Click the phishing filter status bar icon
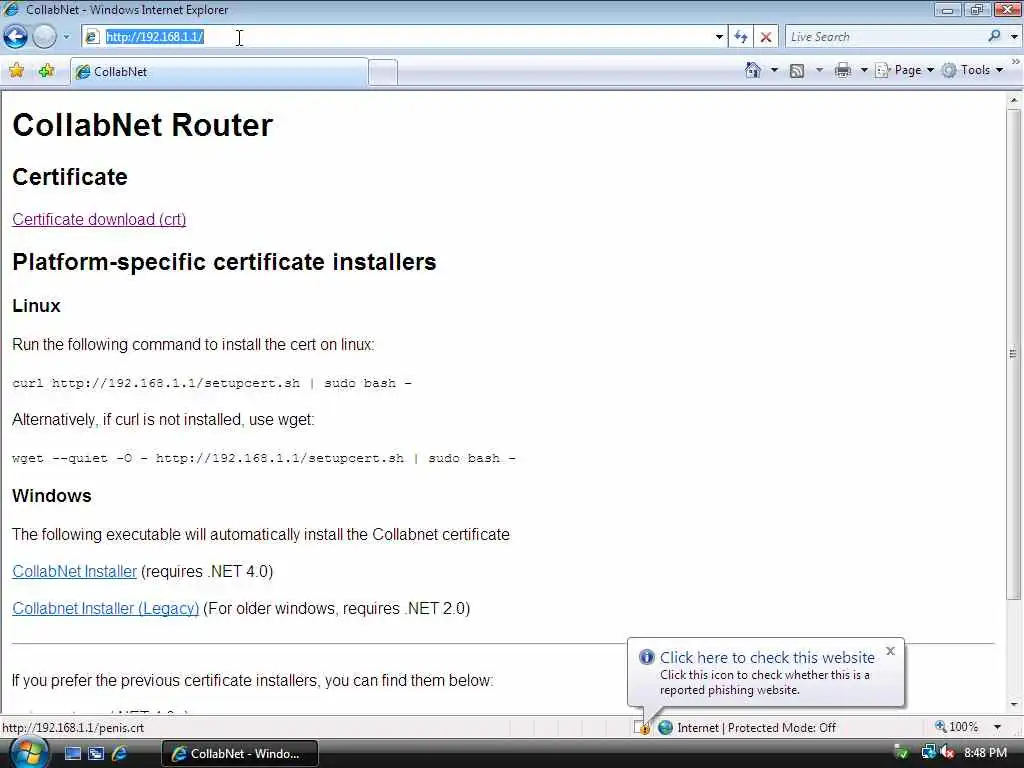Image resolution: width=1024 pixels, height=768 pixels. (x=642, y=727)
